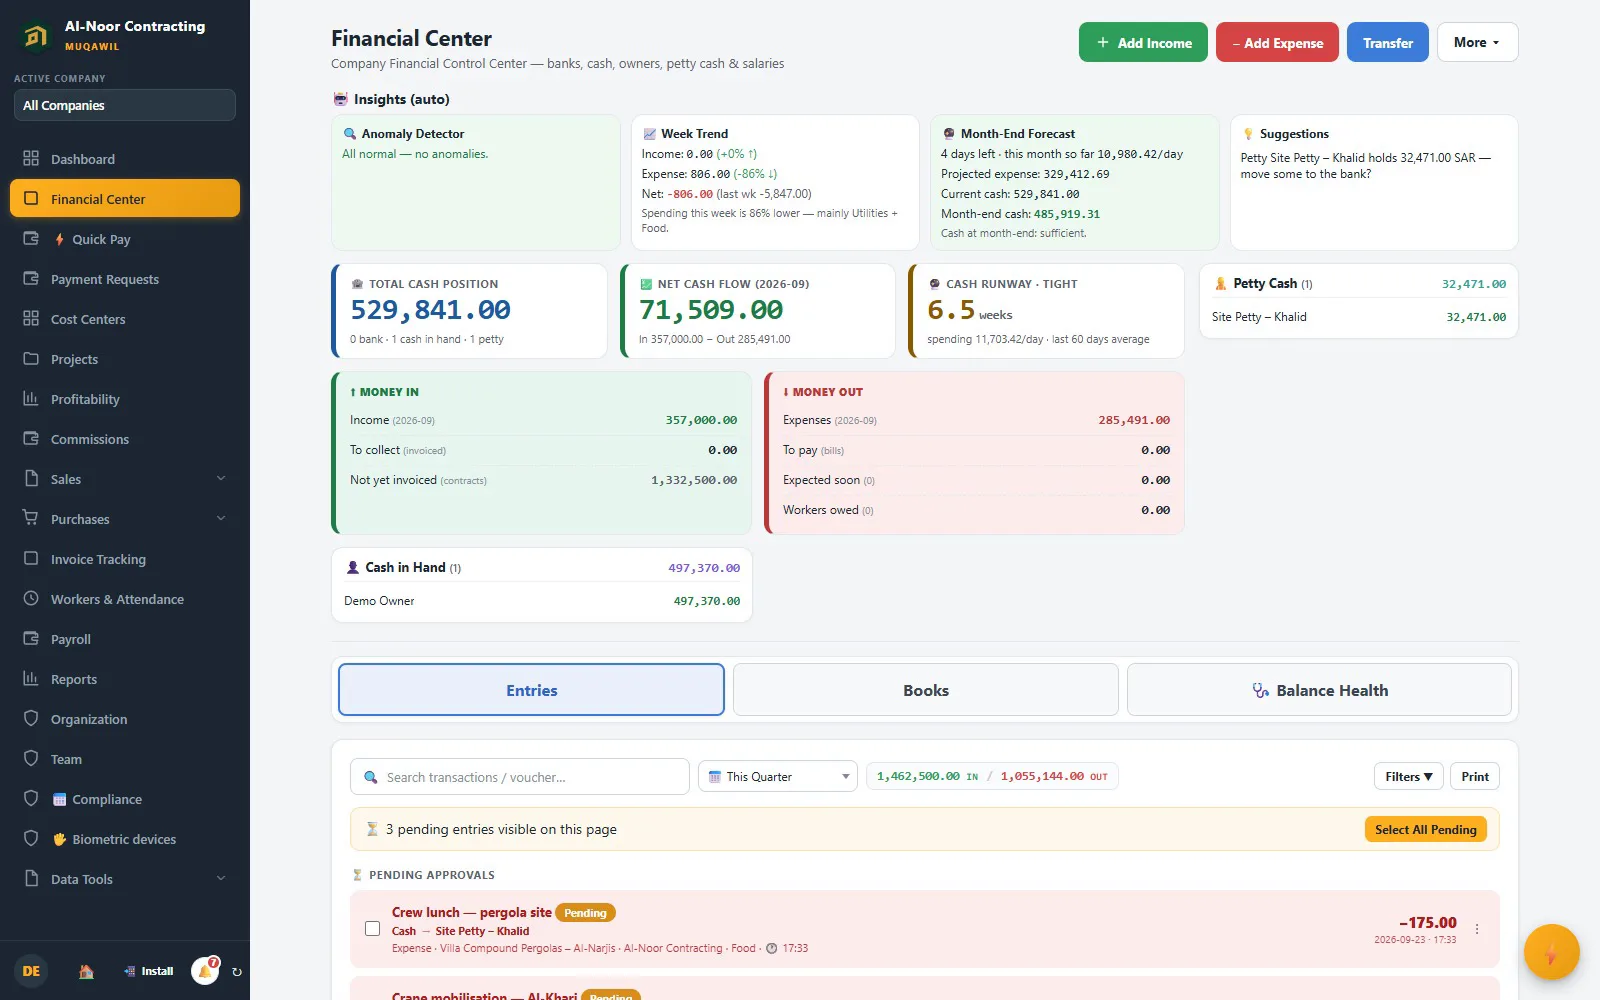Click the Al-Noor Contracting logo
This screenshot has width=1600, height=1000.
coord(35,37)
